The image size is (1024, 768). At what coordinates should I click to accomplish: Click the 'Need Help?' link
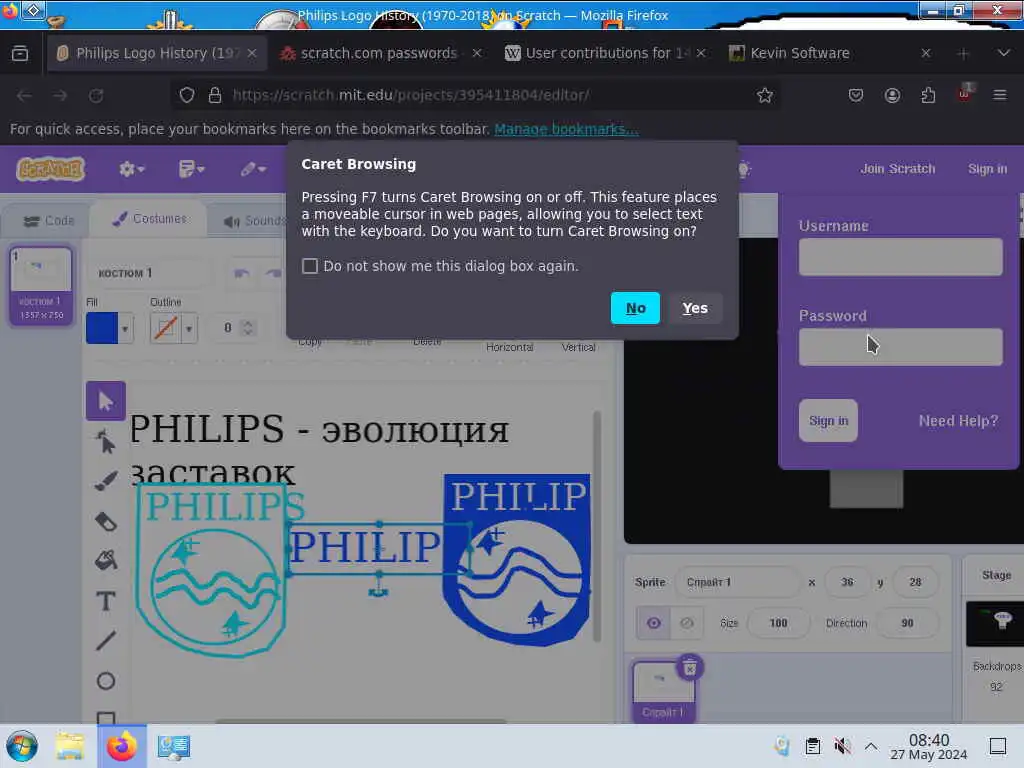click(x=958, y=421)
